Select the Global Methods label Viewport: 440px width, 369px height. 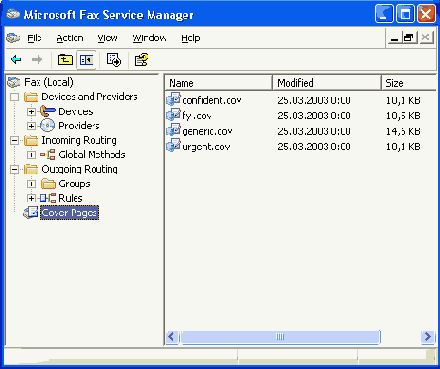coord(92,155)
